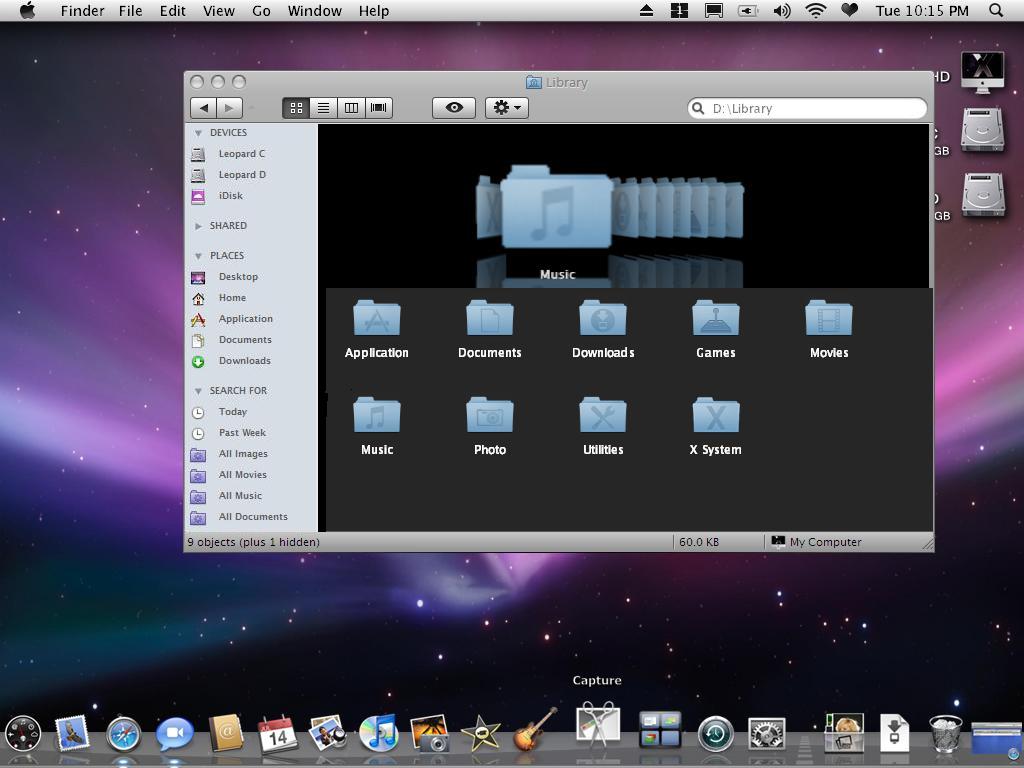This screenshot has height=768, width=1024.
Task: Open the Apple menu
Action: pyautogui.click(x=28, y=10)
